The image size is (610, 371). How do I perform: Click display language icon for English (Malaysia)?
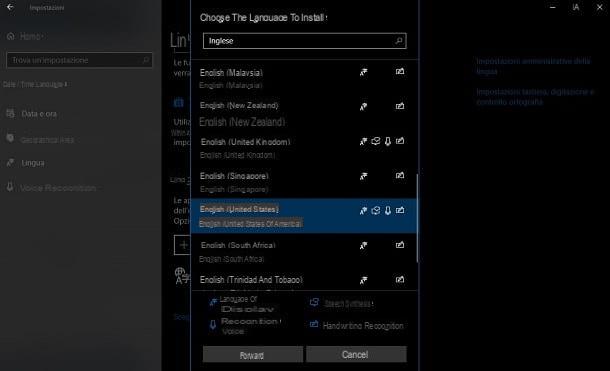(x=363, y=72)
